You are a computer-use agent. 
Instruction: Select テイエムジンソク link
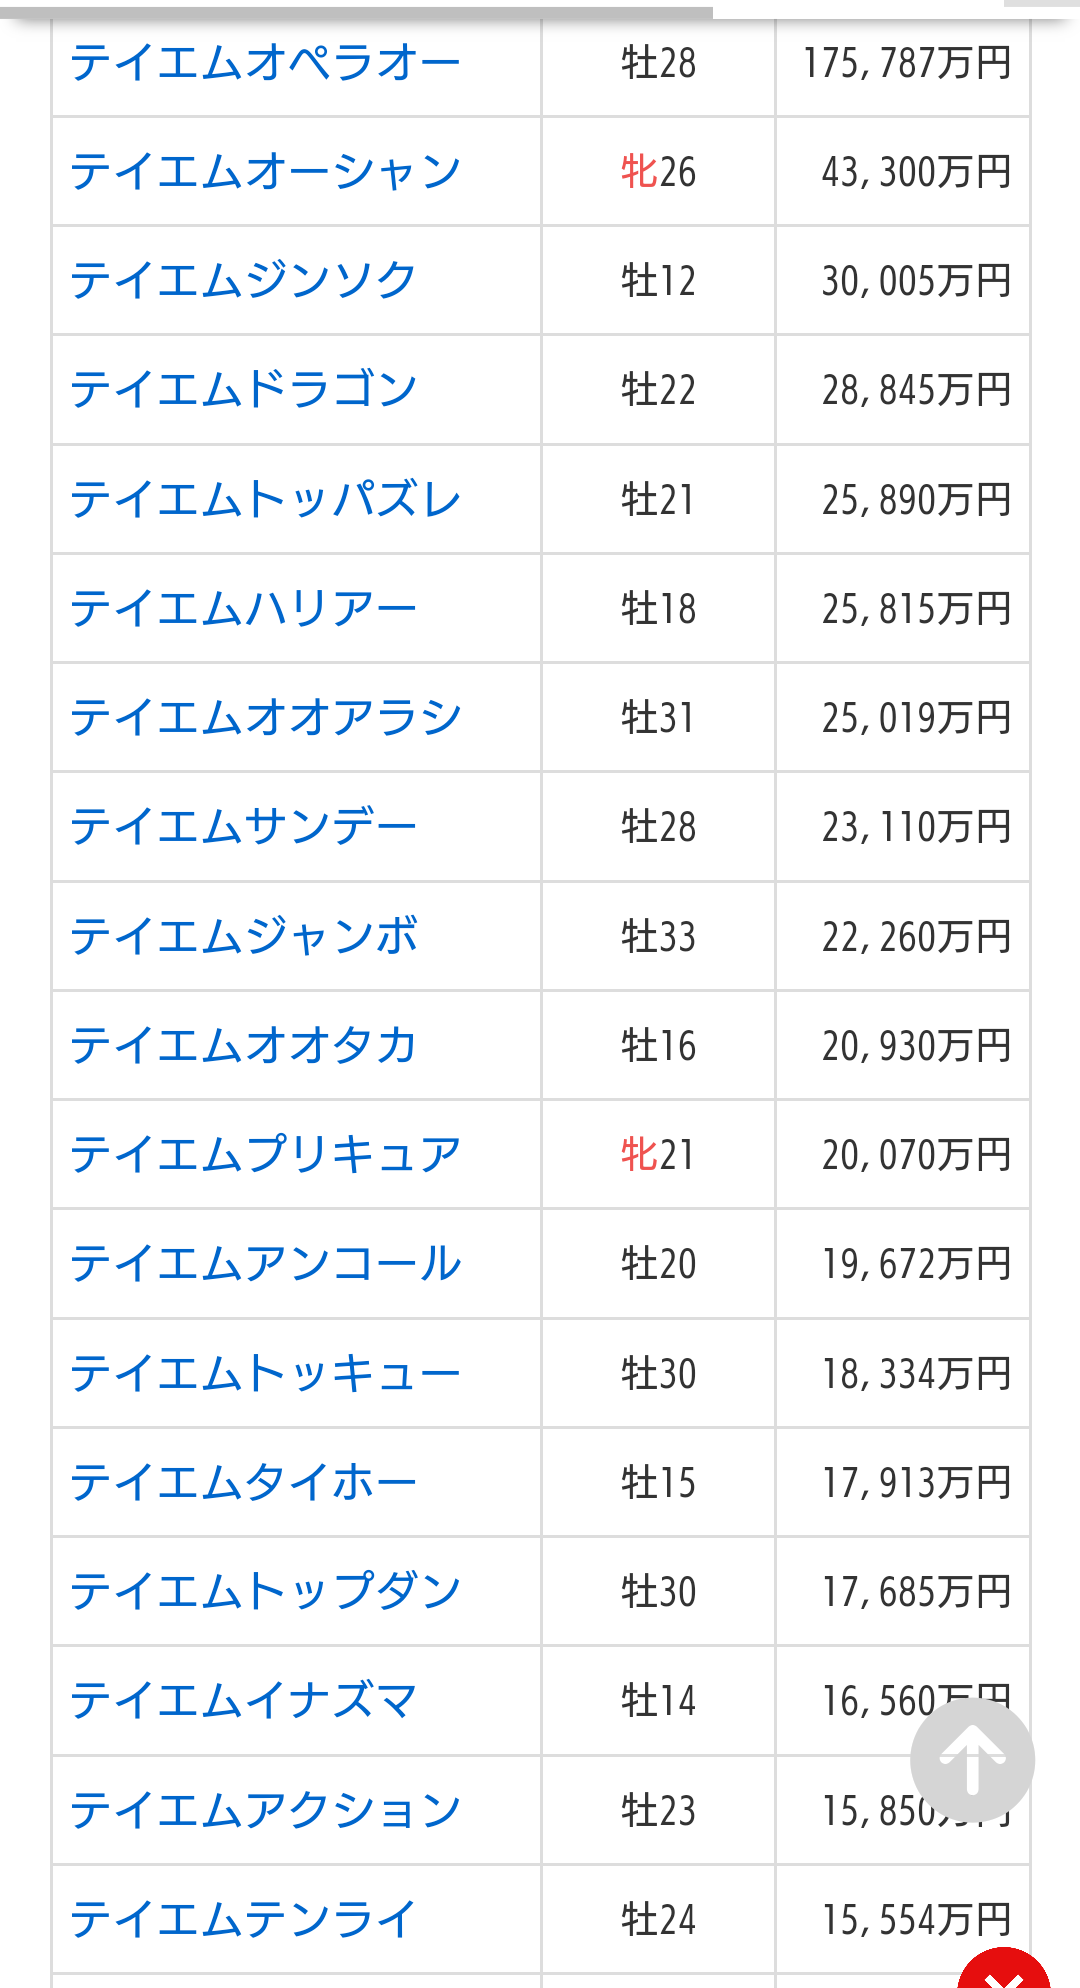click(243, 281)
